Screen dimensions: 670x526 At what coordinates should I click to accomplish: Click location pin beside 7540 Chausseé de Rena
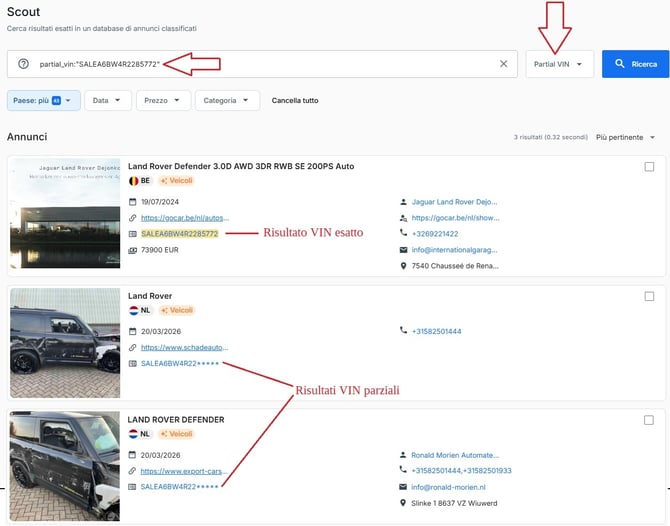(403, 266)
